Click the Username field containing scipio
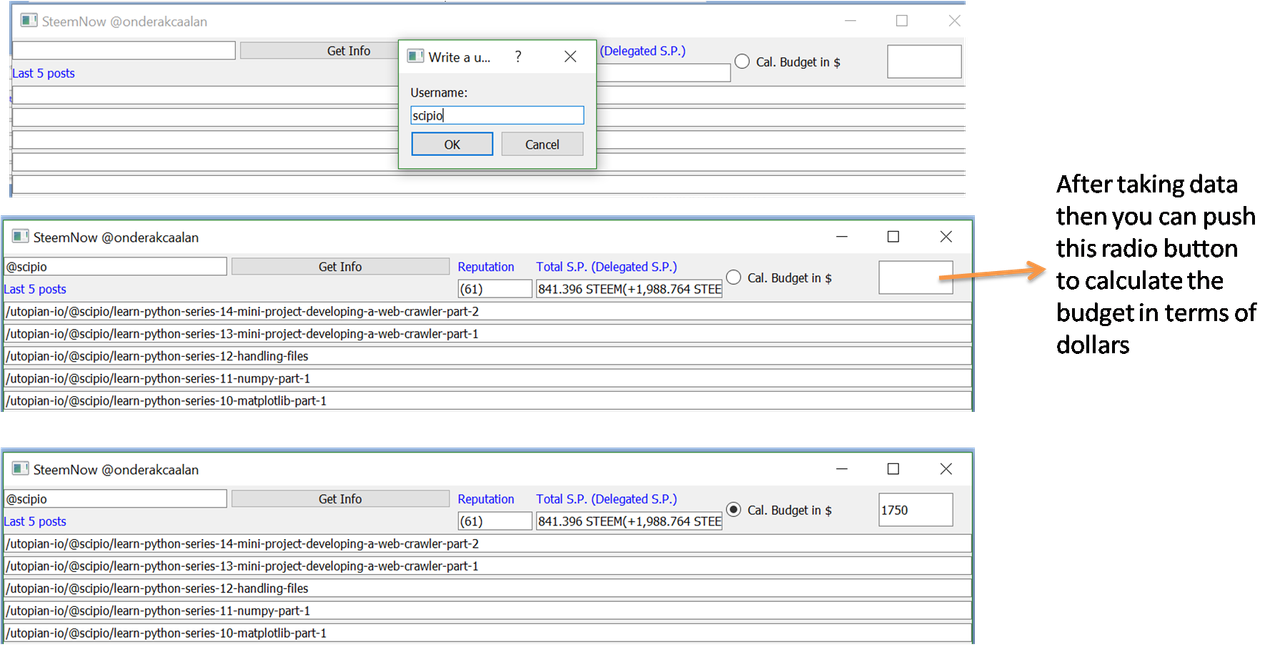The height and width of the screenshot is (645, 1280). click(497, 115)
